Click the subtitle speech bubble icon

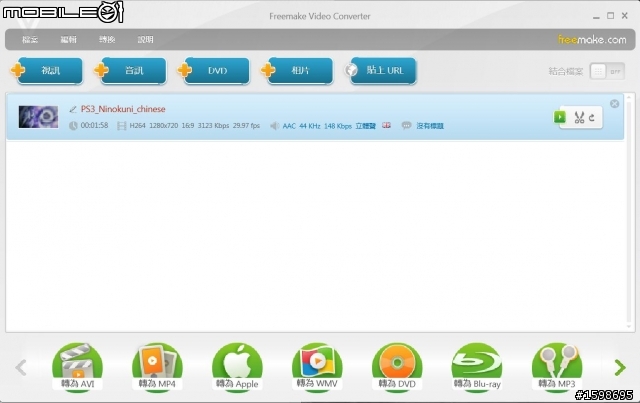tap(406, 125)
